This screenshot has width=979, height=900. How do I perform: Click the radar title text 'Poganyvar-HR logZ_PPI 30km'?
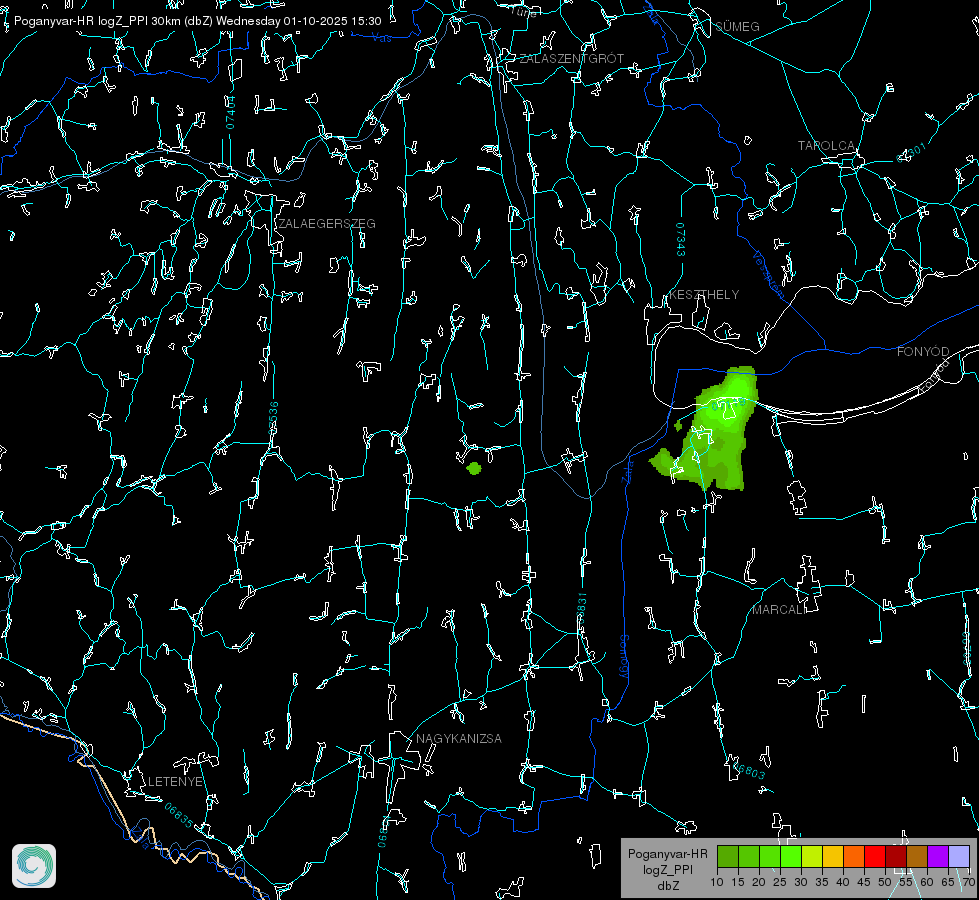pyautogui.click(x=98, y=21)
